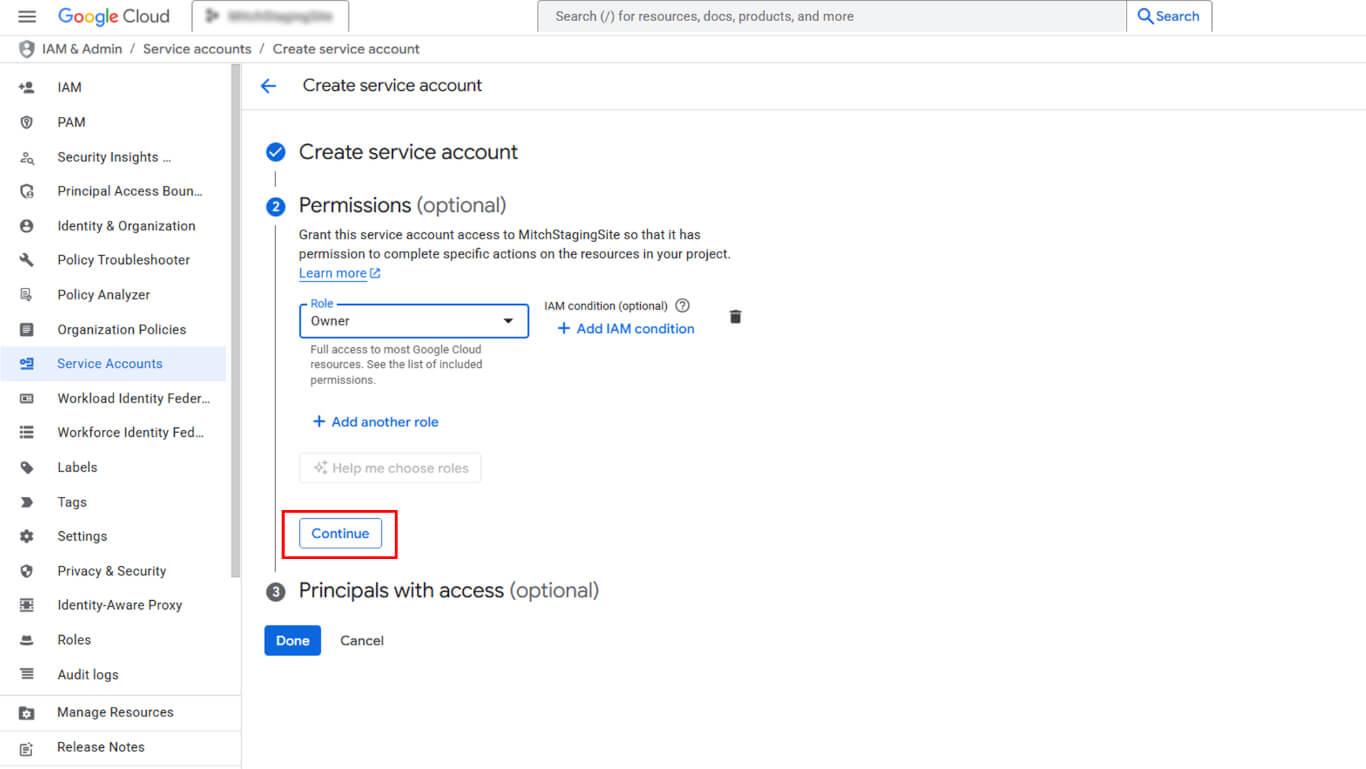Click the back arrow next to Create service account
This screenshot has width=1366, height=769.
click(x=268, y=86)
